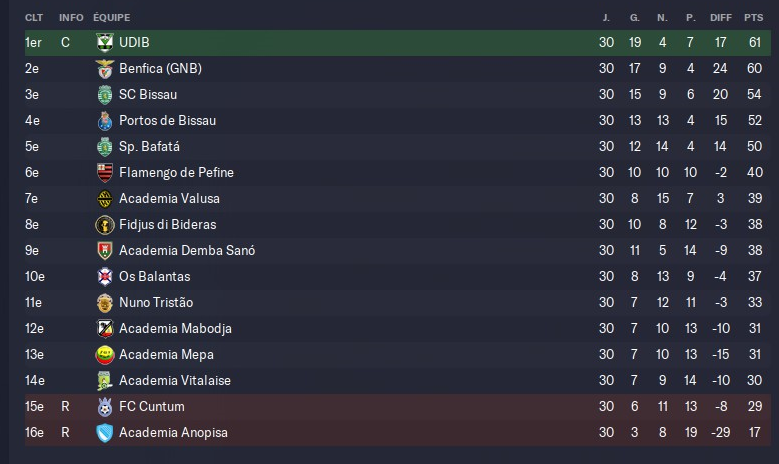Click the Os Balantas club badge

tap(105, 276)
